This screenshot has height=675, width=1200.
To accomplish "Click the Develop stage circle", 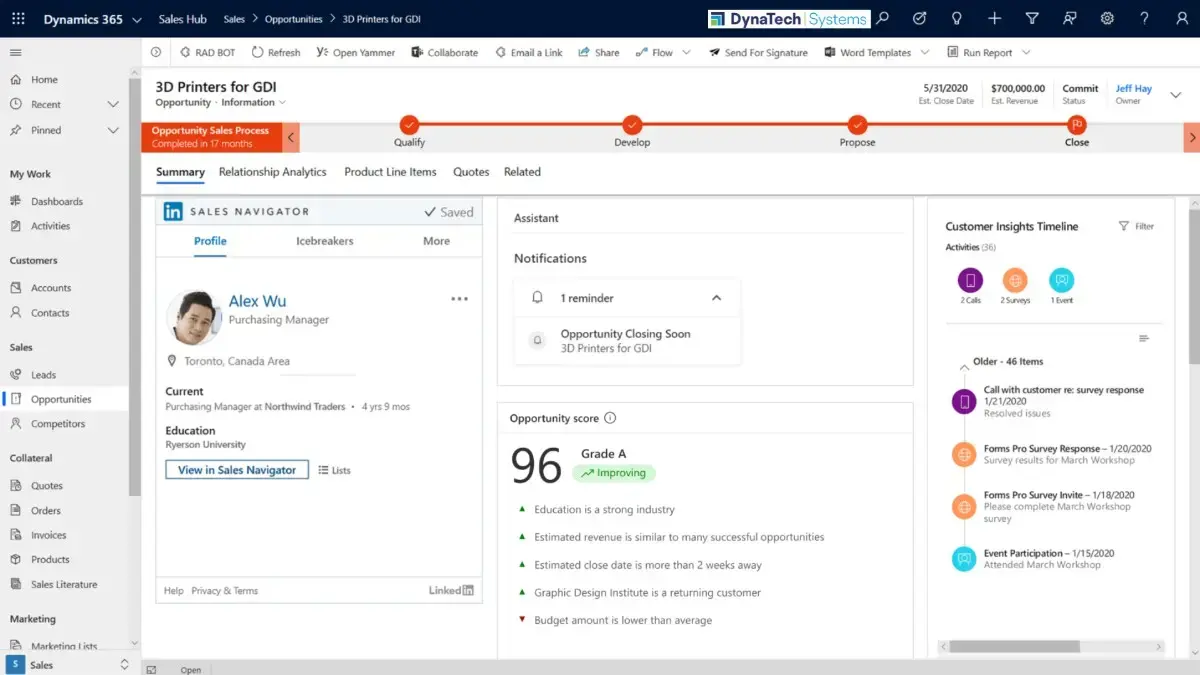I will coord(632,124).
